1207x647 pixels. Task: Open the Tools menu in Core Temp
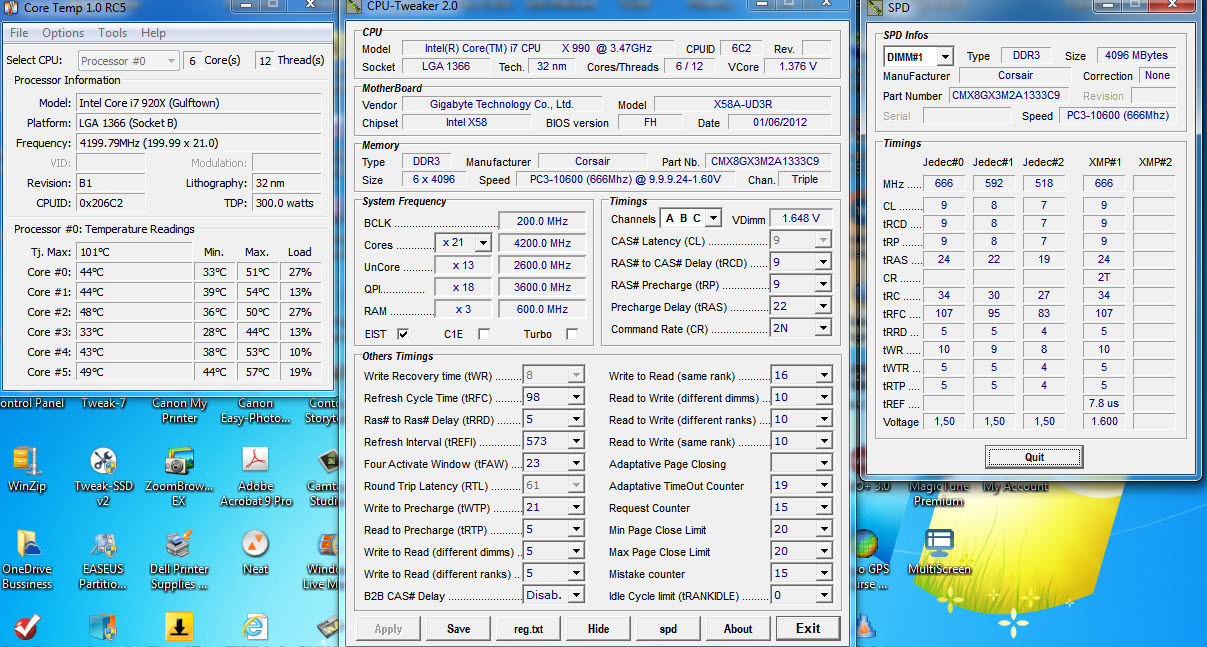112,33
